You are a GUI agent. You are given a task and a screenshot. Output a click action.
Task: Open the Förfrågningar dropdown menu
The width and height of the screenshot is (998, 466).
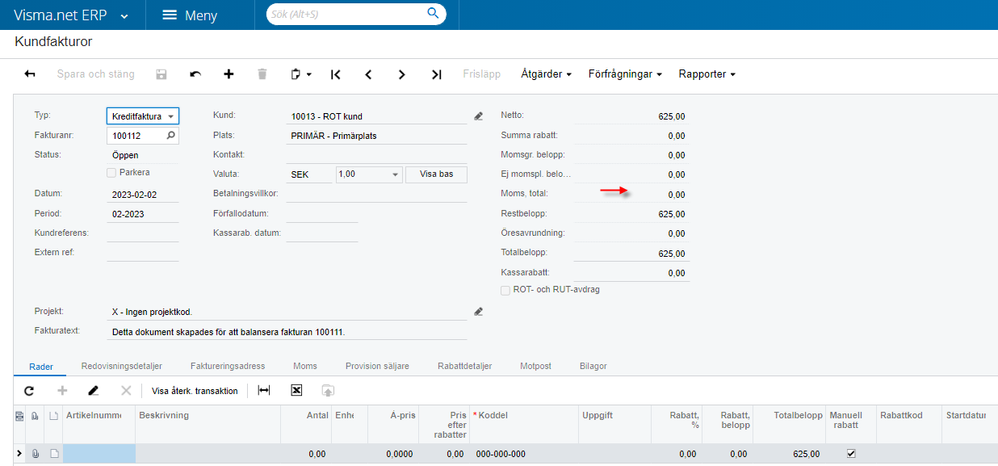(x=625, y=74)
